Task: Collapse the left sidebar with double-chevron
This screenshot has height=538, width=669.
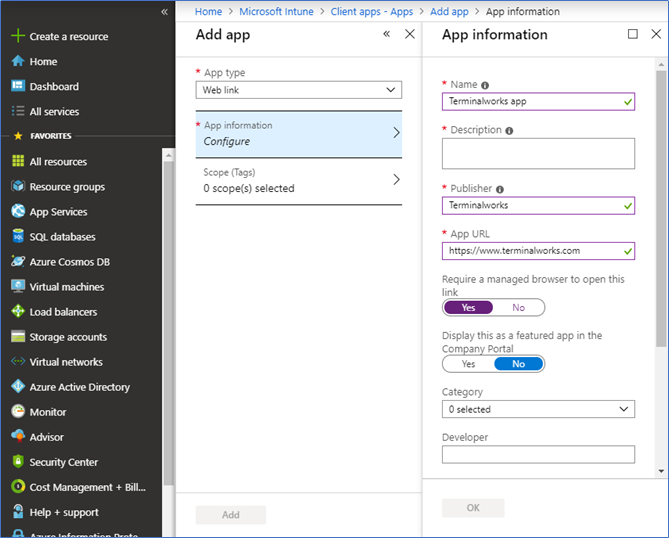Action: pyautogui.click(x=164, y=12)
